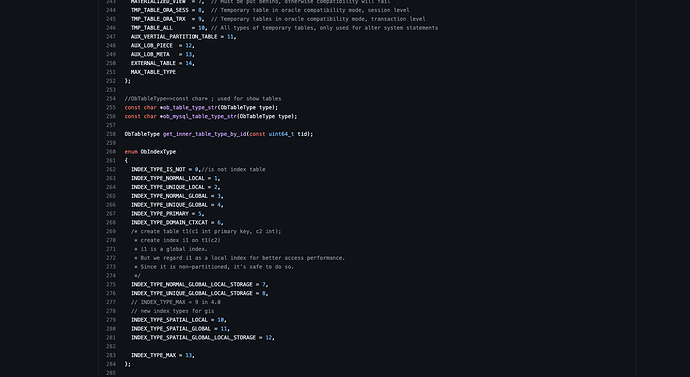Click MAX_TABLE_TYPE identifier

pos(153,72)
